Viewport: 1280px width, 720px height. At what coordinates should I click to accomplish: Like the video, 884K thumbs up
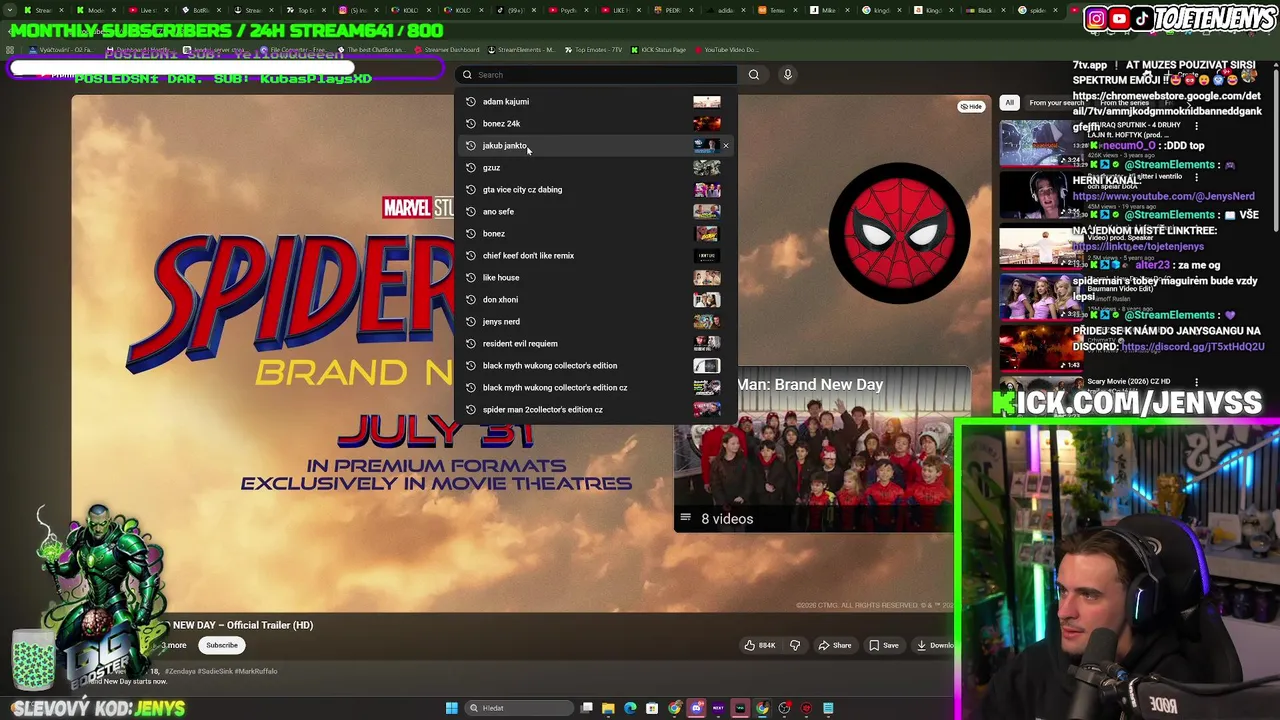(759, 646)
